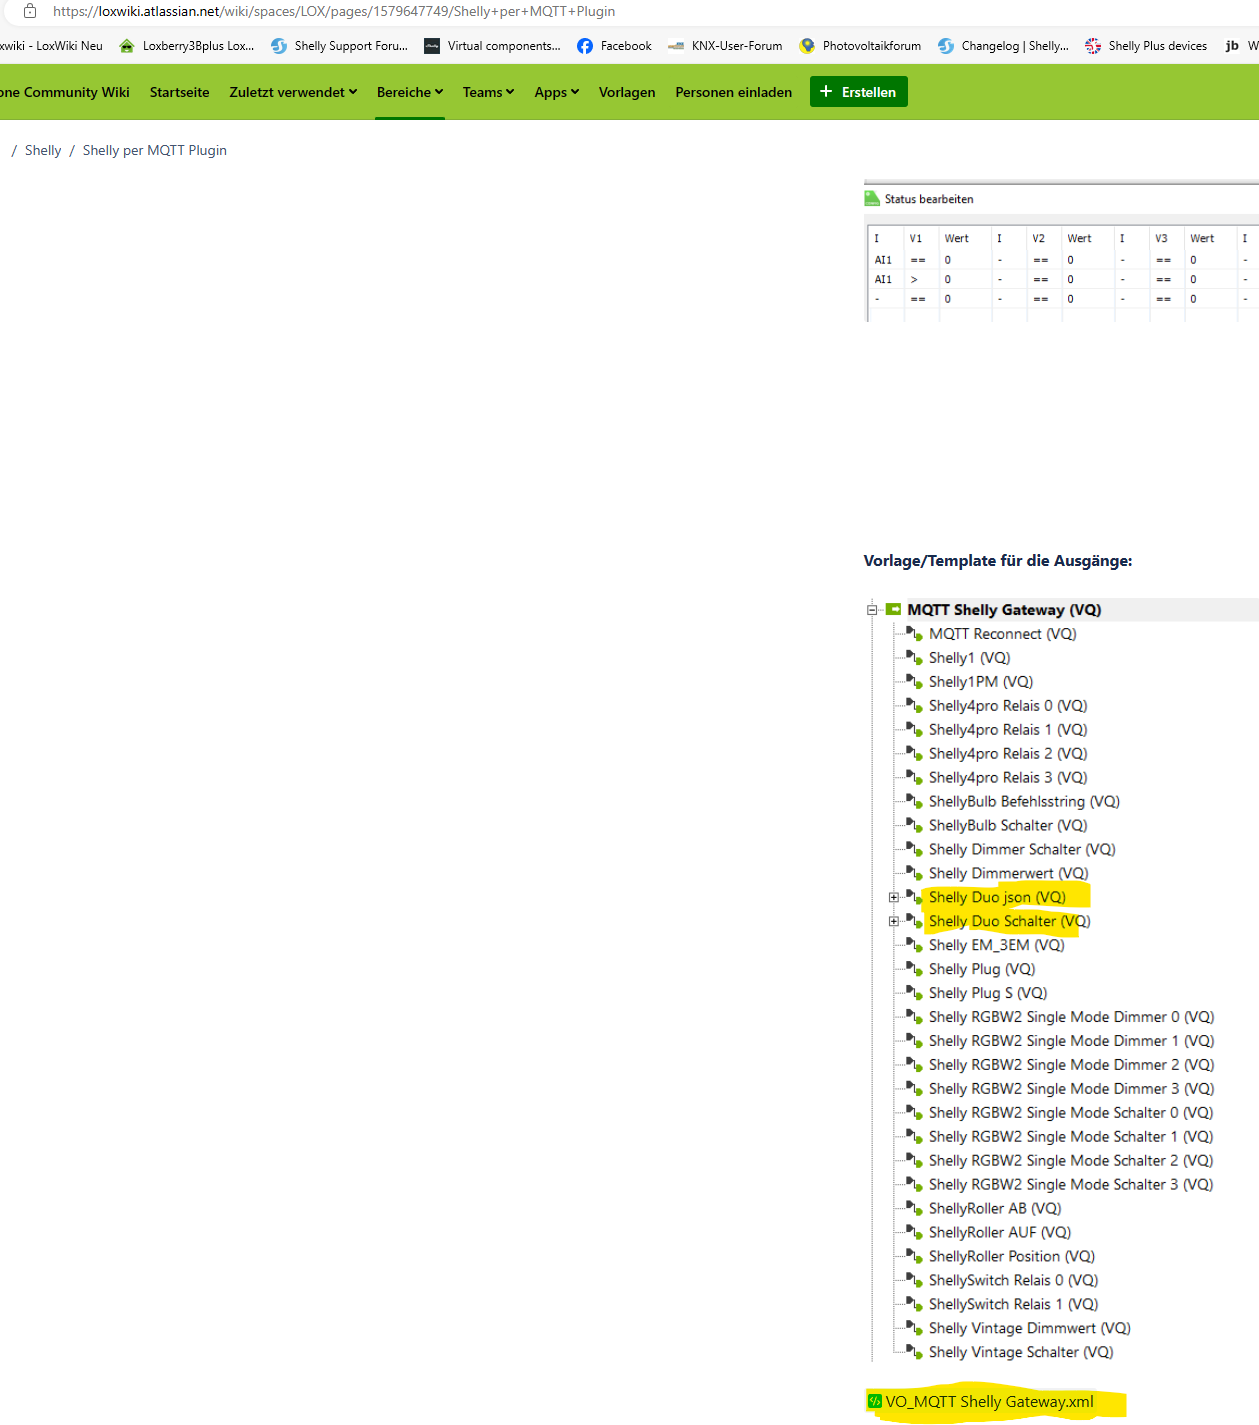Click the 'Vorlage/Template für die Ausgänge:' heading
This screenshot has width=1259, height=1425.
tap(998, 561)
